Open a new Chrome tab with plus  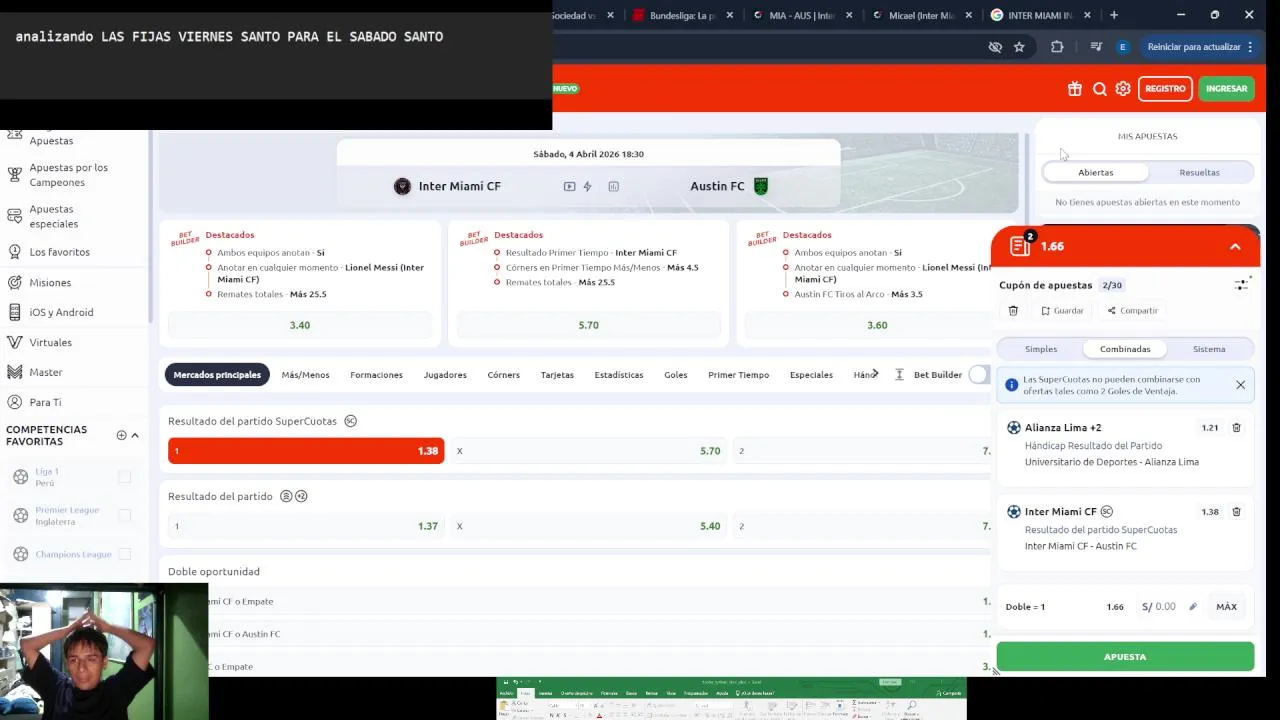[x=1114, y=15]
